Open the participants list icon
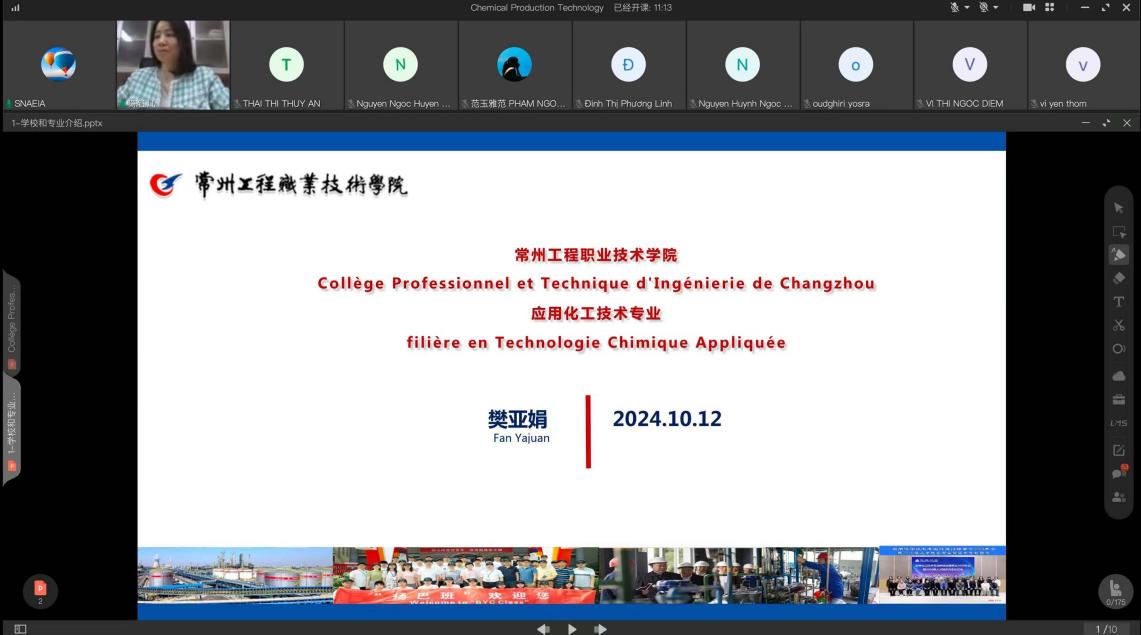 (1119, 497)
